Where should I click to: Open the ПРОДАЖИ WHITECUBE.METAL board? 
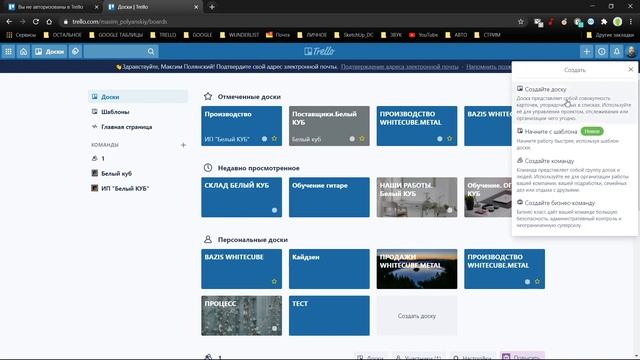pos(417,269)
